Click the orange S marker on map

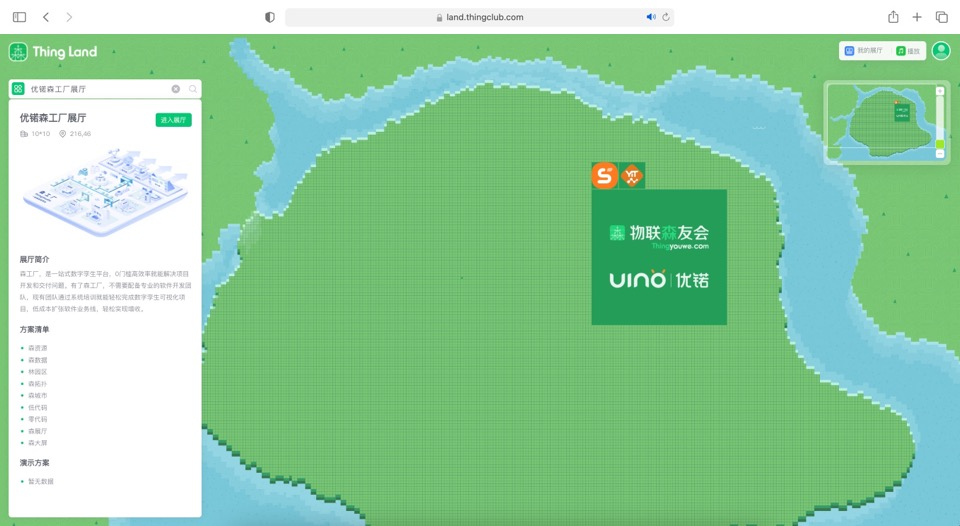[604, 176]
